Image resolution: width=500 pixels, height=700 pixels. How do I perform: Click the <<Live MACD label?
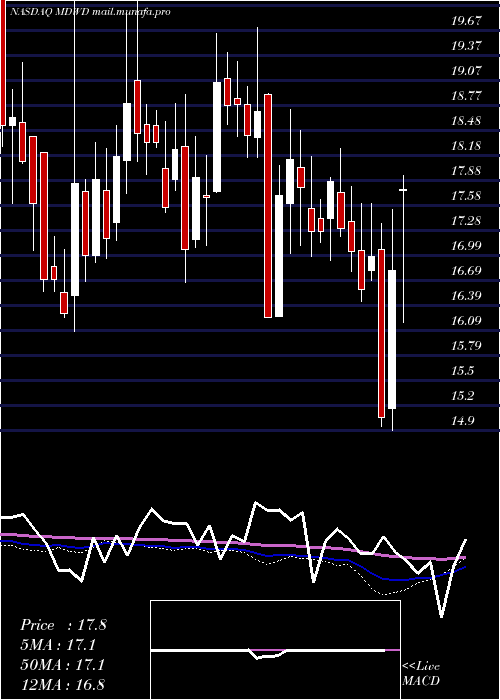(x=421, y=674)
